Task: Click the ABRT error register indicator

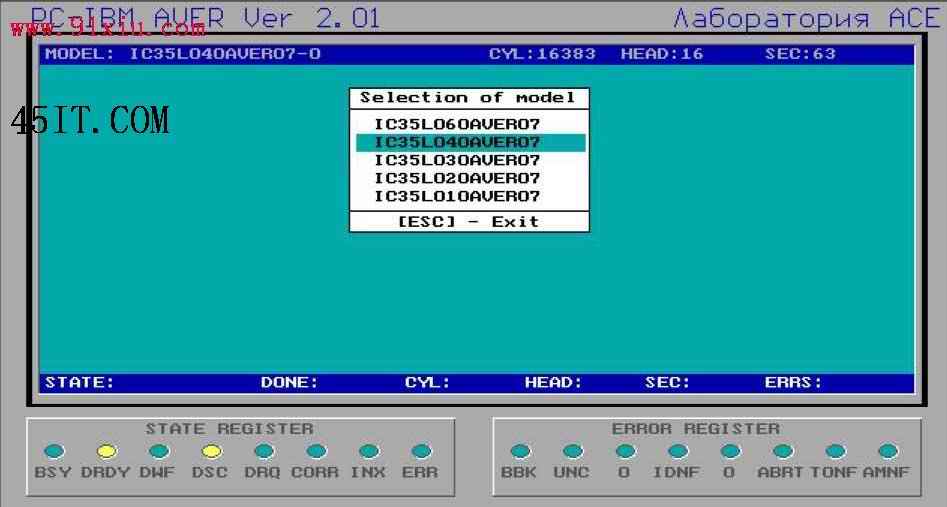Action: click(783, 451)
